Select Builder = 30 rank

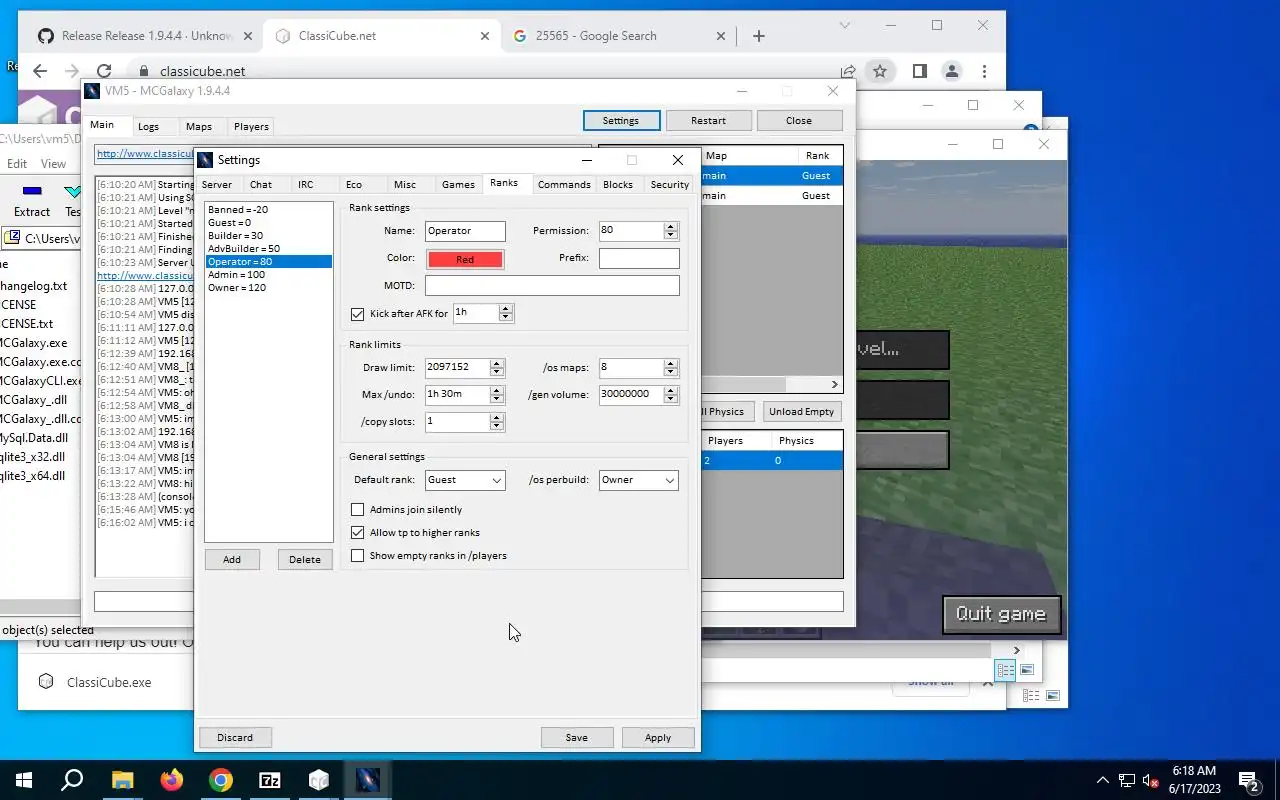(x=268, y=236)
